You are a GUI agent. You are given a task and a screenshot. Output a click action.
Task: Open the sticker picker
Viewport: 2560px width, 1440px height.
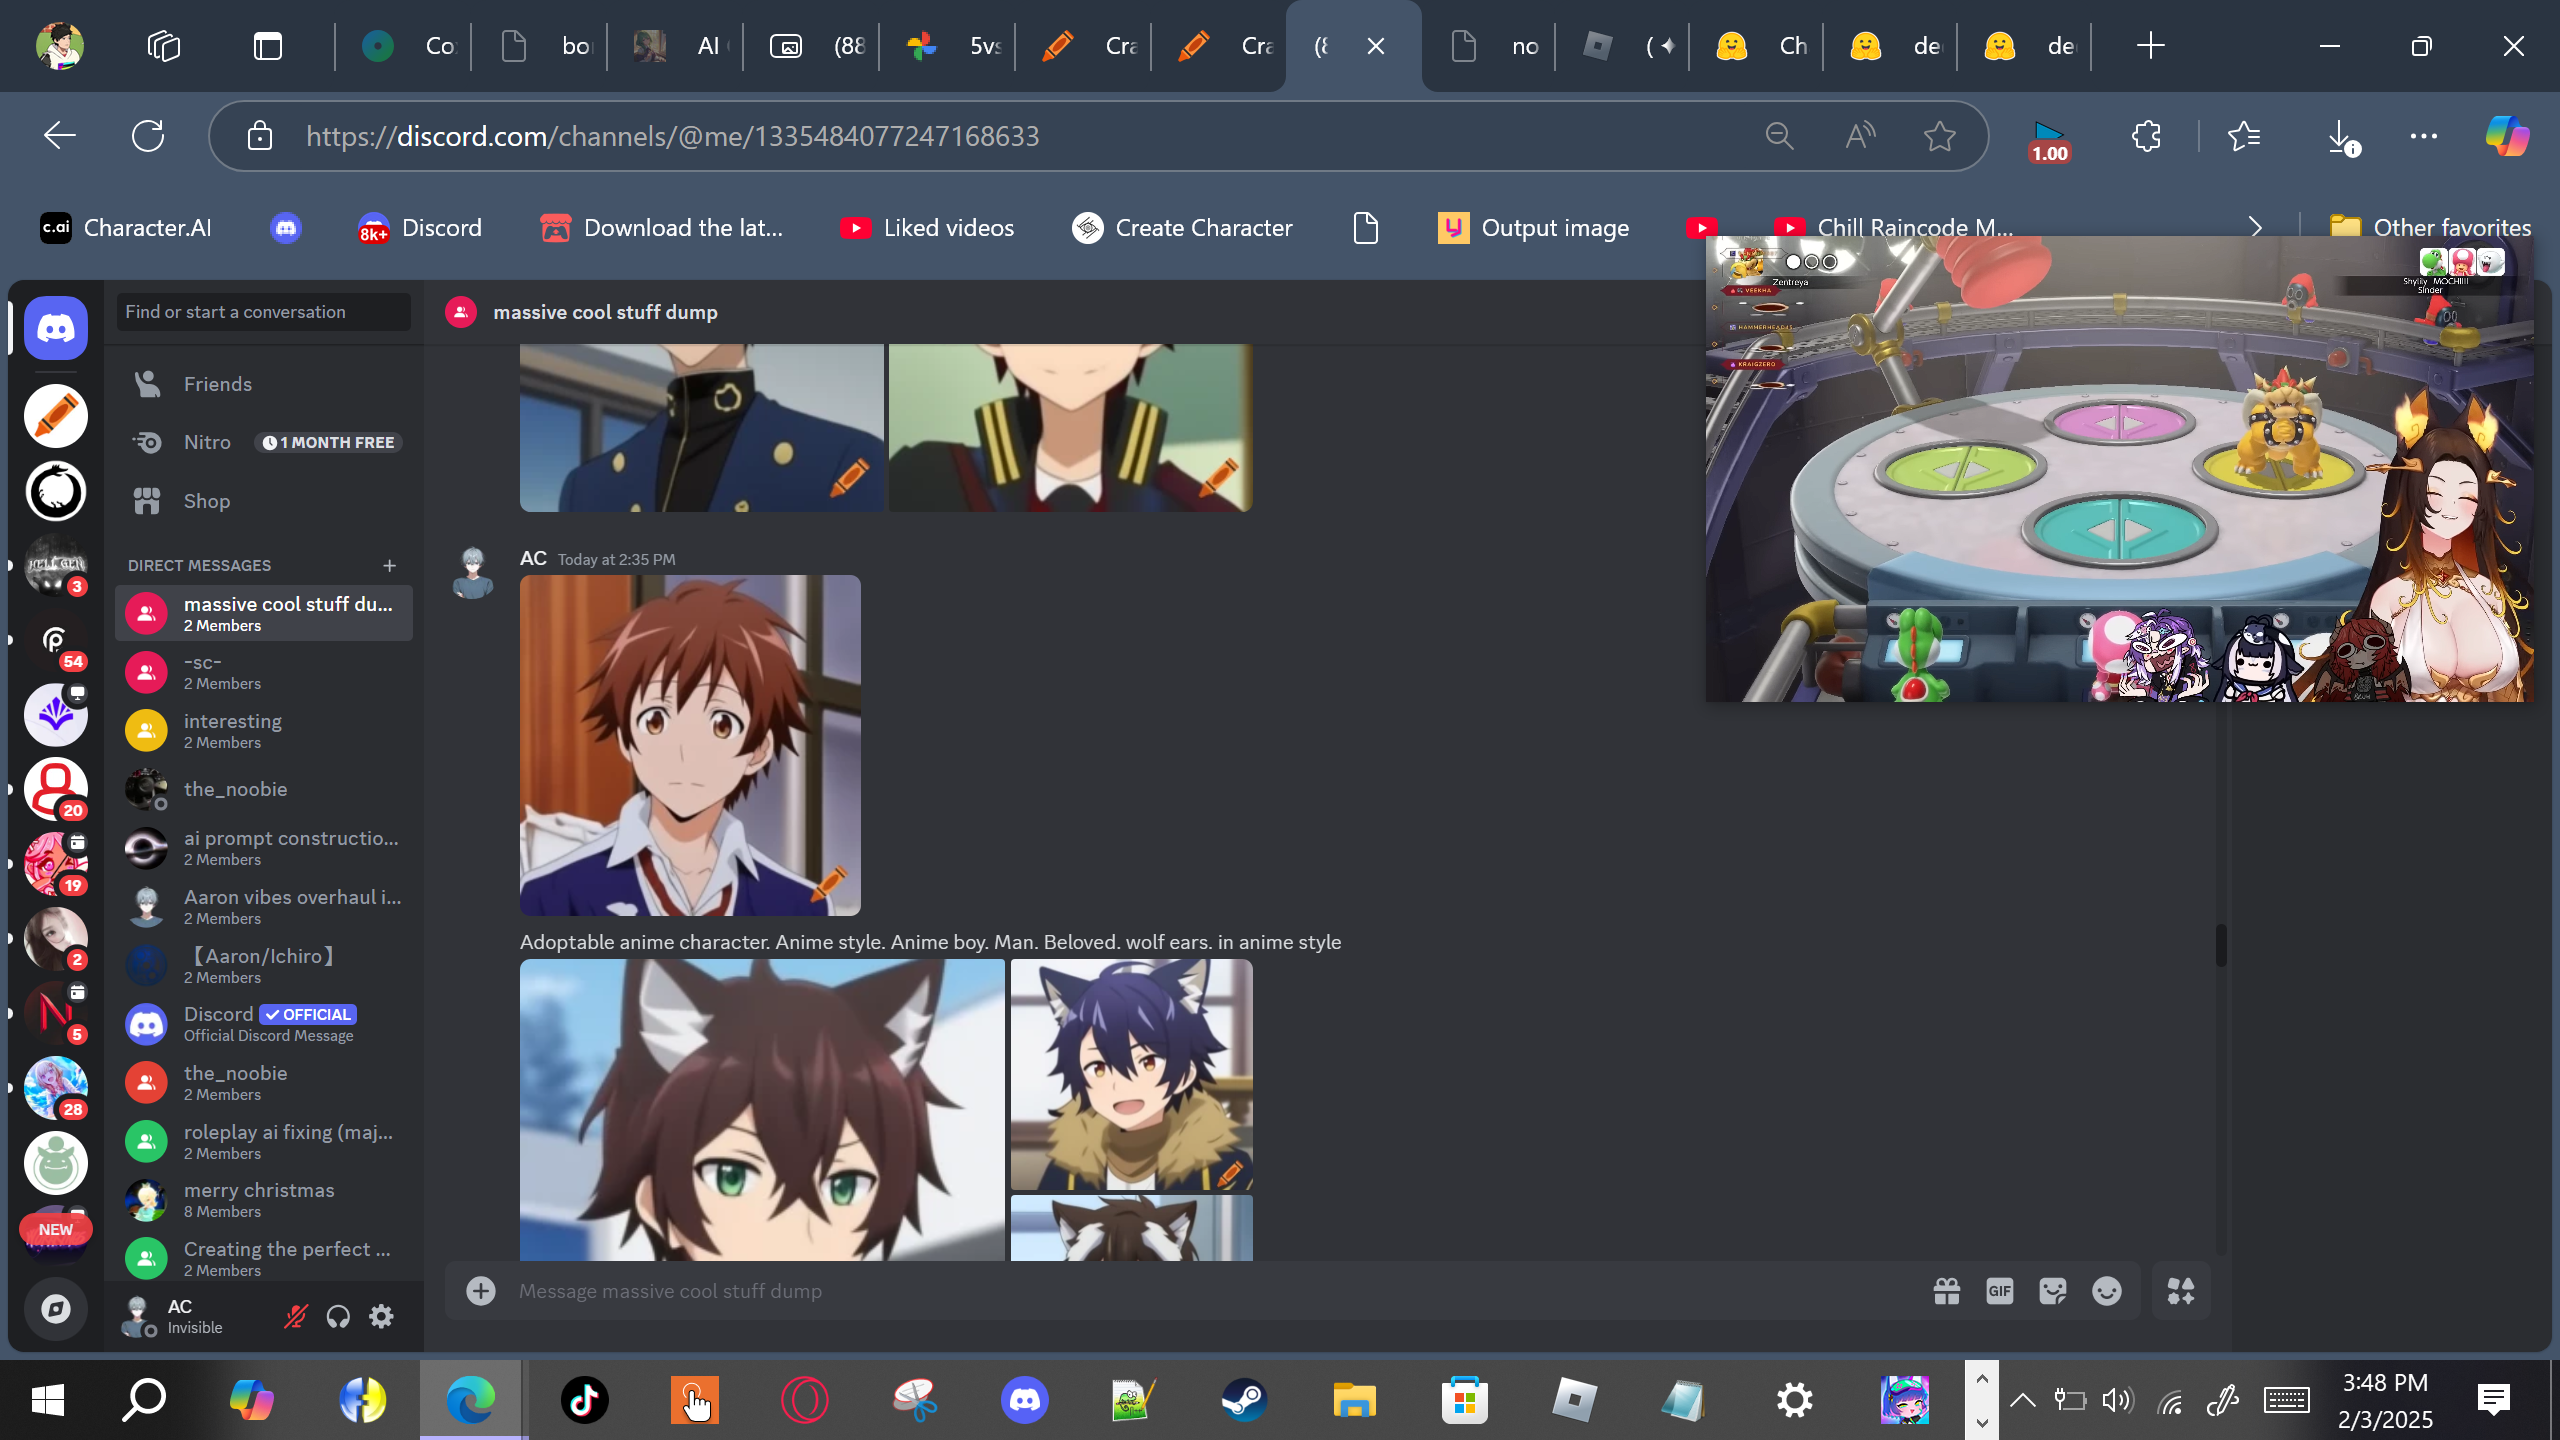pos(2053,1291)
